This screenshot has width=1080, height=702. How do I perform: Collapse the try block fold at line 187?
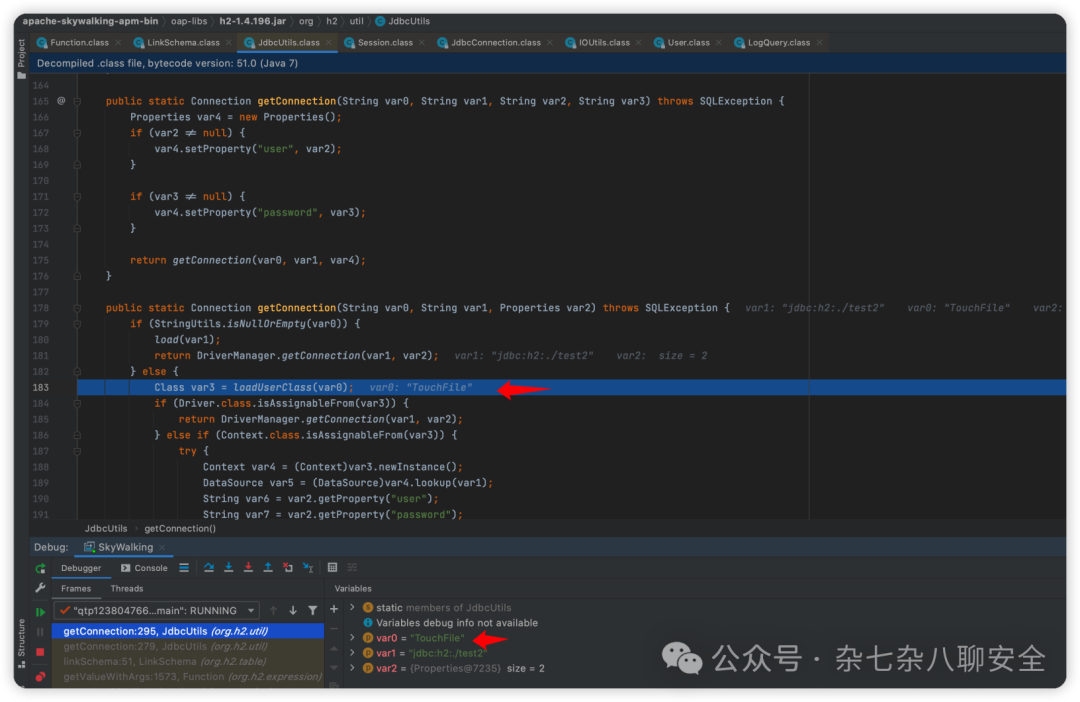pyautogui.click(x=77, y=451)
